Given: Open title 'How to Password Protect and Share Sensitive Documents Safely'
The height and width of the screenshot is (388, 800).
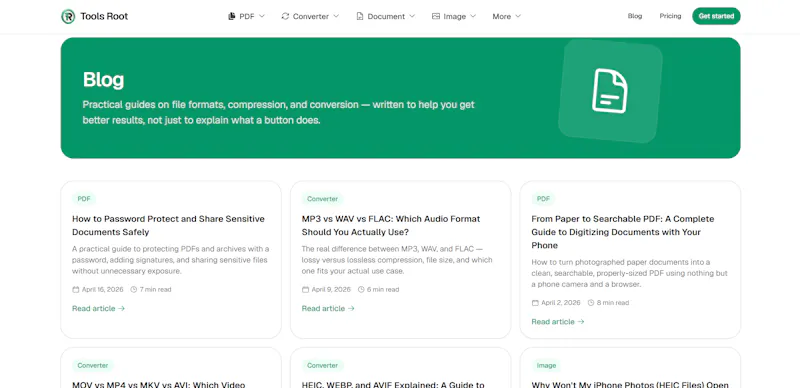Looking at the screenshot, I should [168, 225].
